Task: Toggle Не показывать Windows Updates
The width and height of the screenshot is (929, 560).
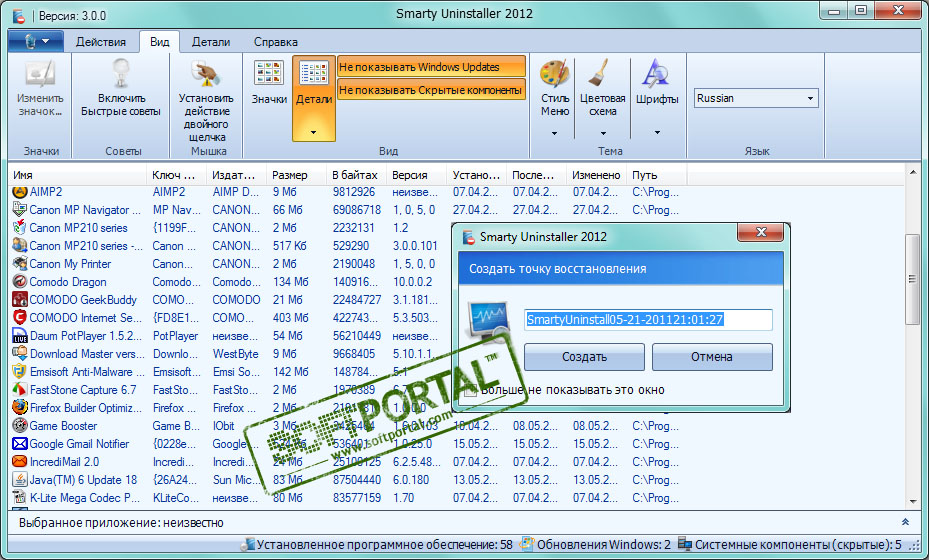Action: [x=431, y=67]
